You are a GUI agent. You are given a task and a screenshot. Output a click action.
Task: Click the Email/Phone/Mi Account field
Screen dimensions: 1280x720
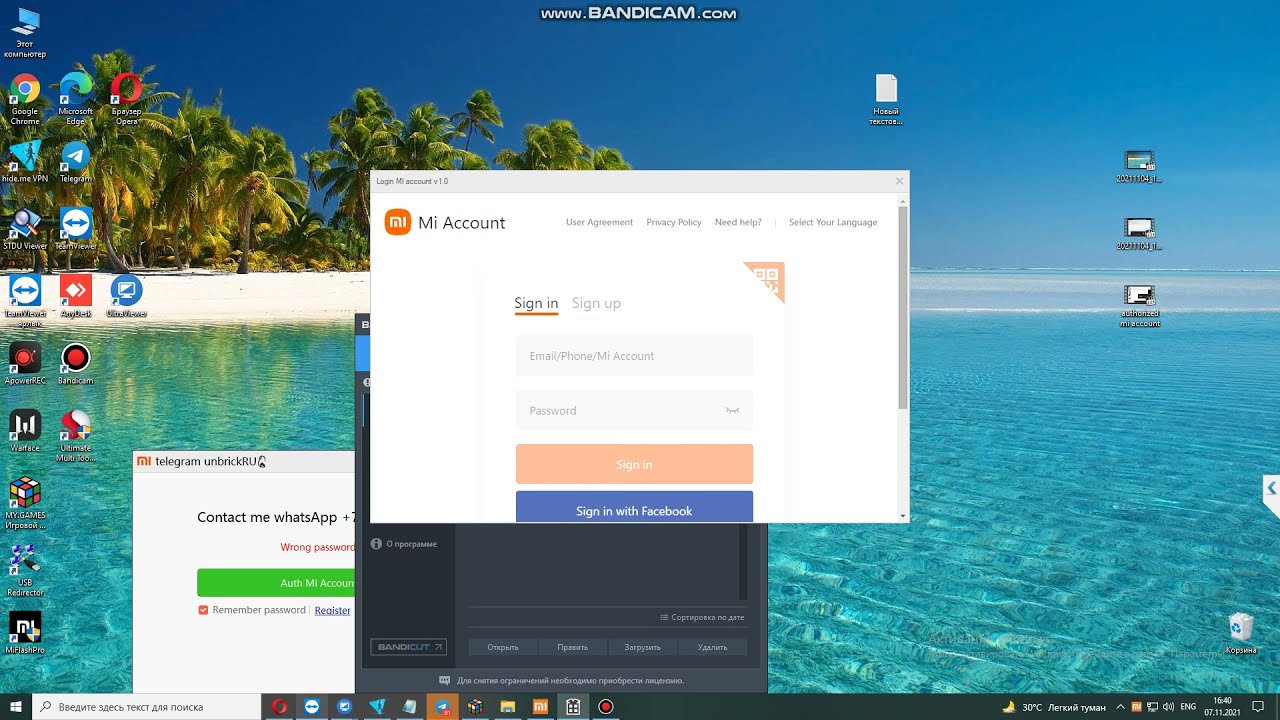[634, 356]
